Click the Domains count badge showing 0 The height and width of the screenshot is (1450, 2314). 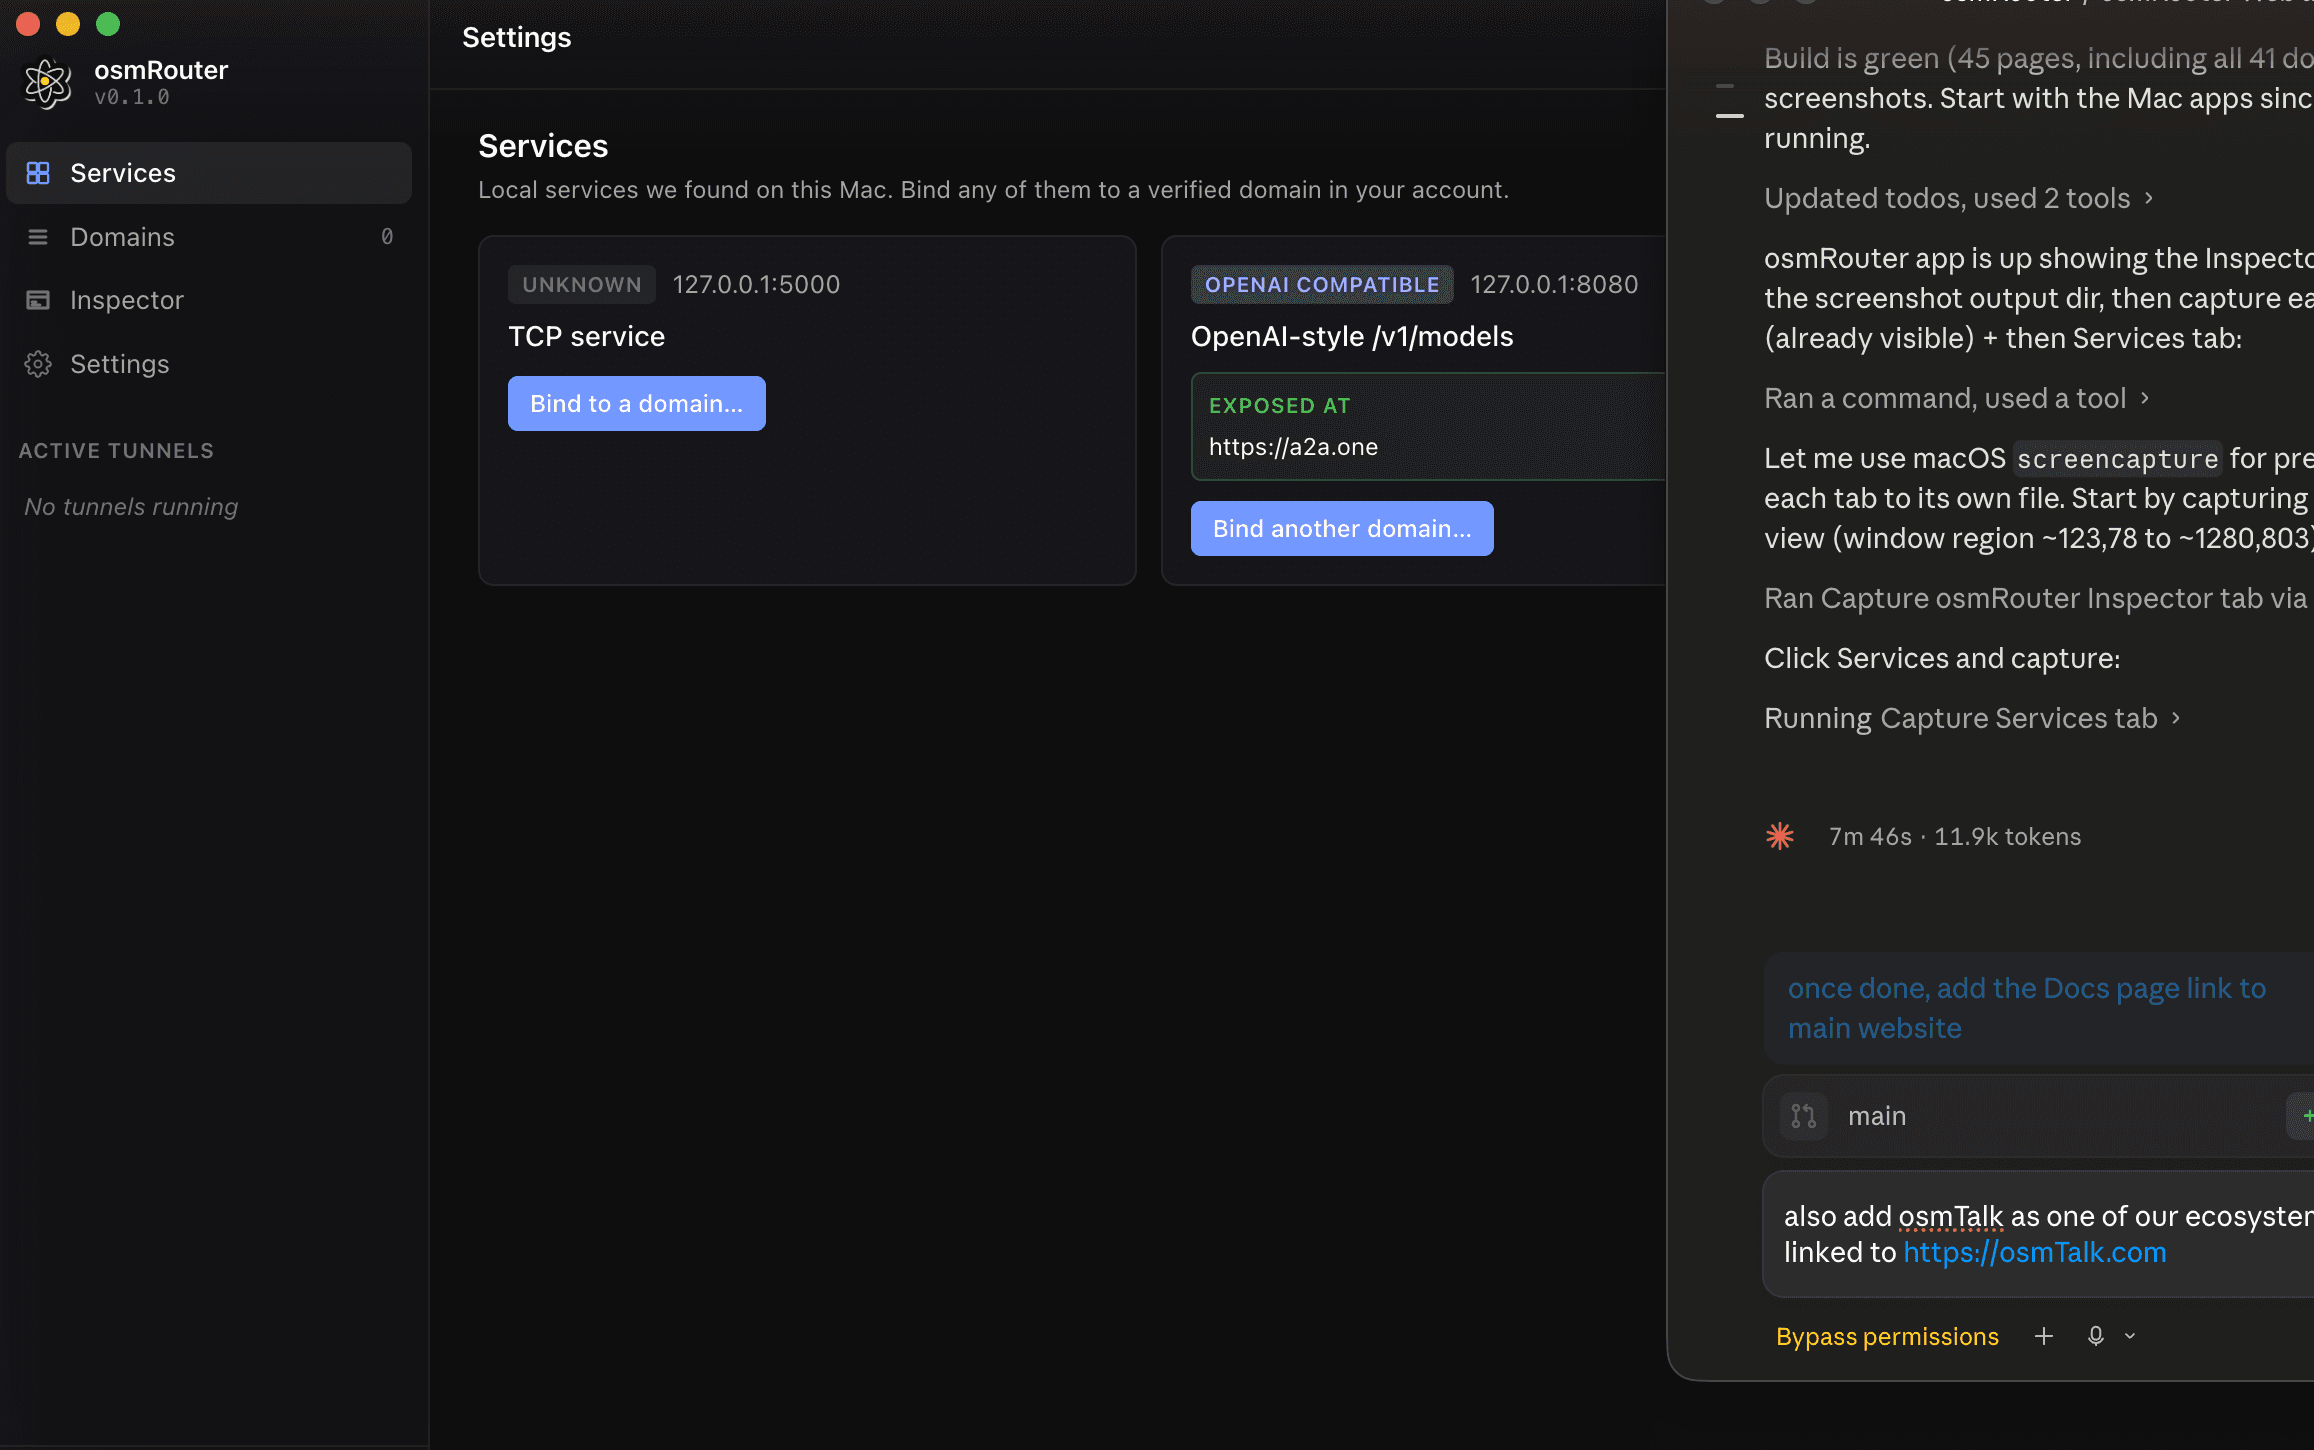(x=387, y=237)
